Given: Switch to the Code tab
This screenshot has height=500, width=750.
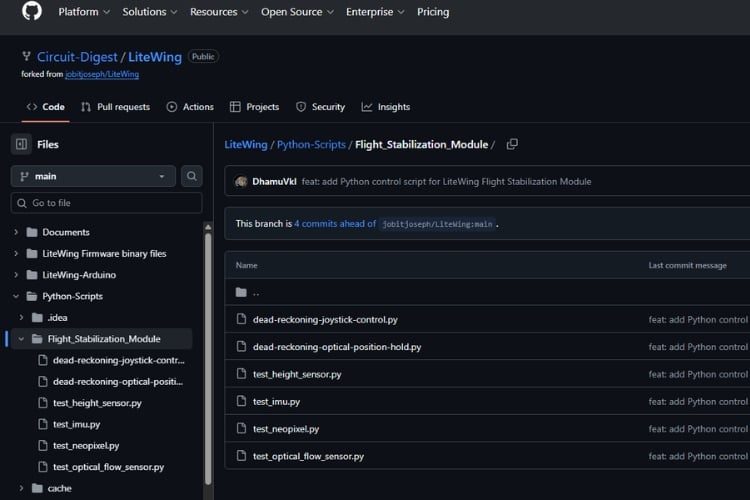Looking at the screenshot, I should click(46, 107).
